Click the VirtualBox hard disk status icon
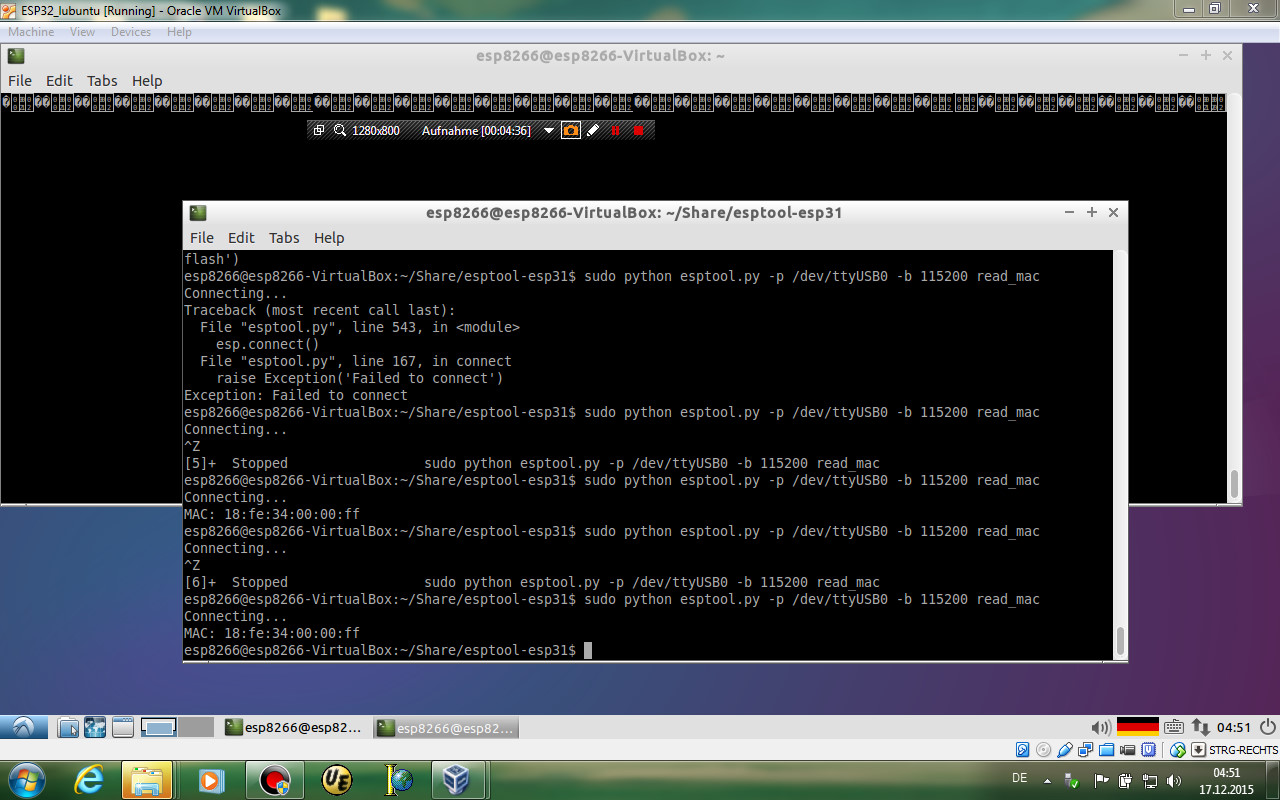Viewport: 1280px width, 800px height. 1023,750
